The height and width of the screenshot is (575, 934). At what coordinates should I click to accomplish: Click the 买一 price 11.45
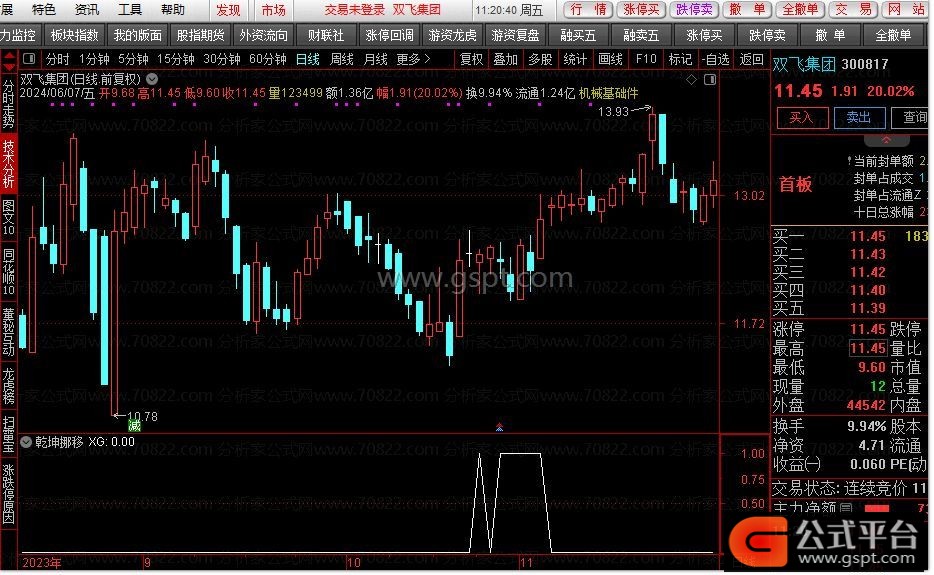[x=868, y=237]
